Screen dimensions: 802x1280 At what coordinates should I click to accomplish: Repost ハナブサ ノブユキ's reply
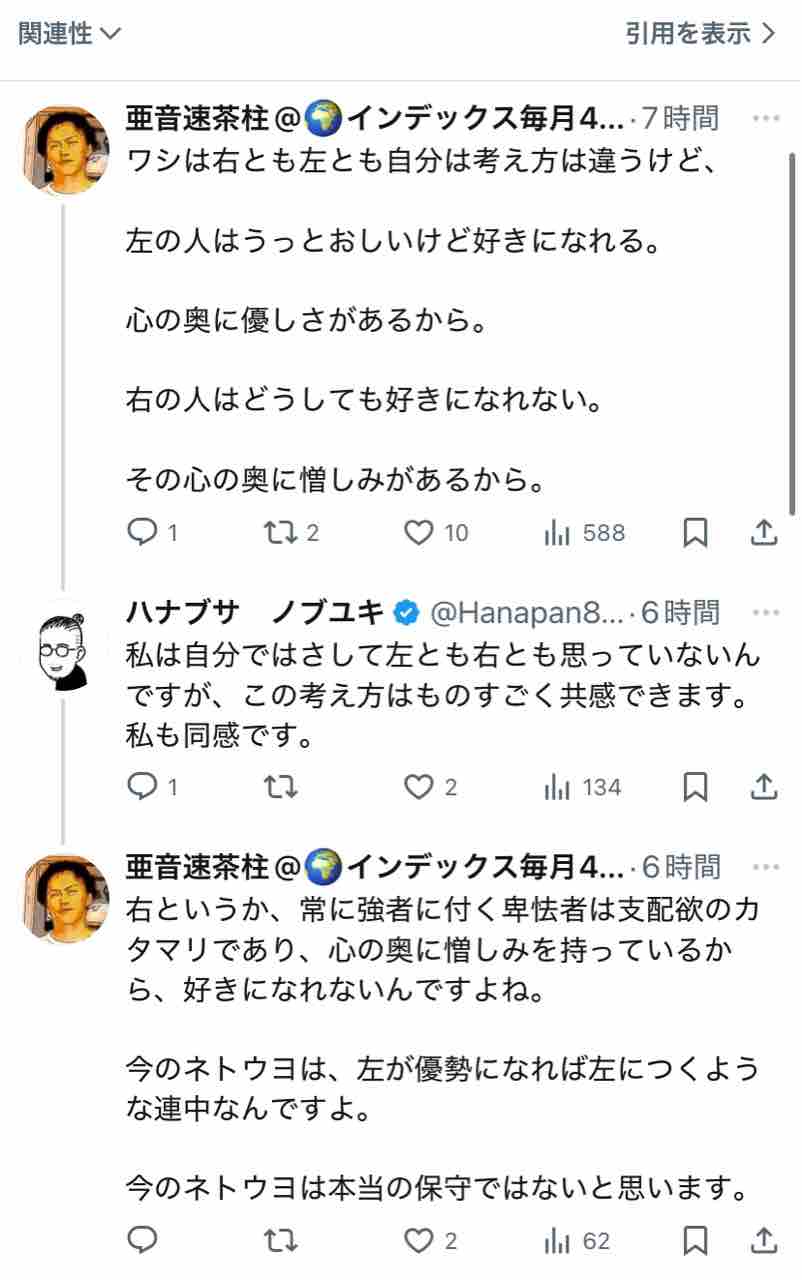coord(278,787)
